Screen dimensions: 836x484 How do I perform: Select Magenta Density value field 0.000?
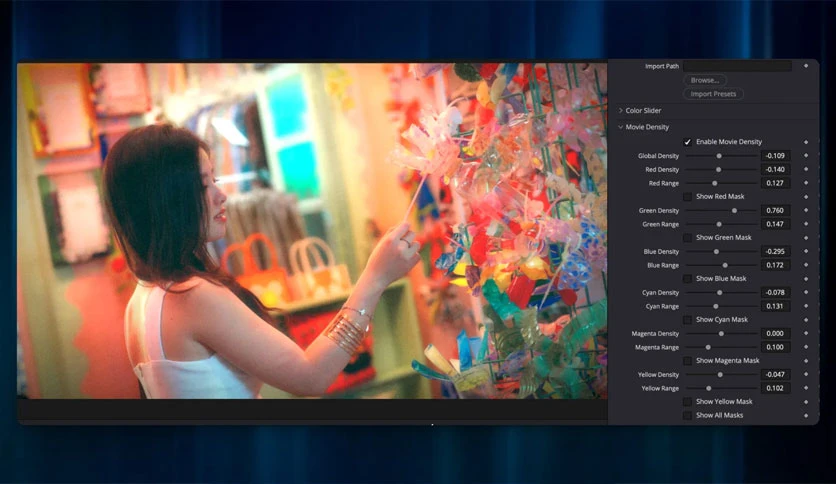775,333
